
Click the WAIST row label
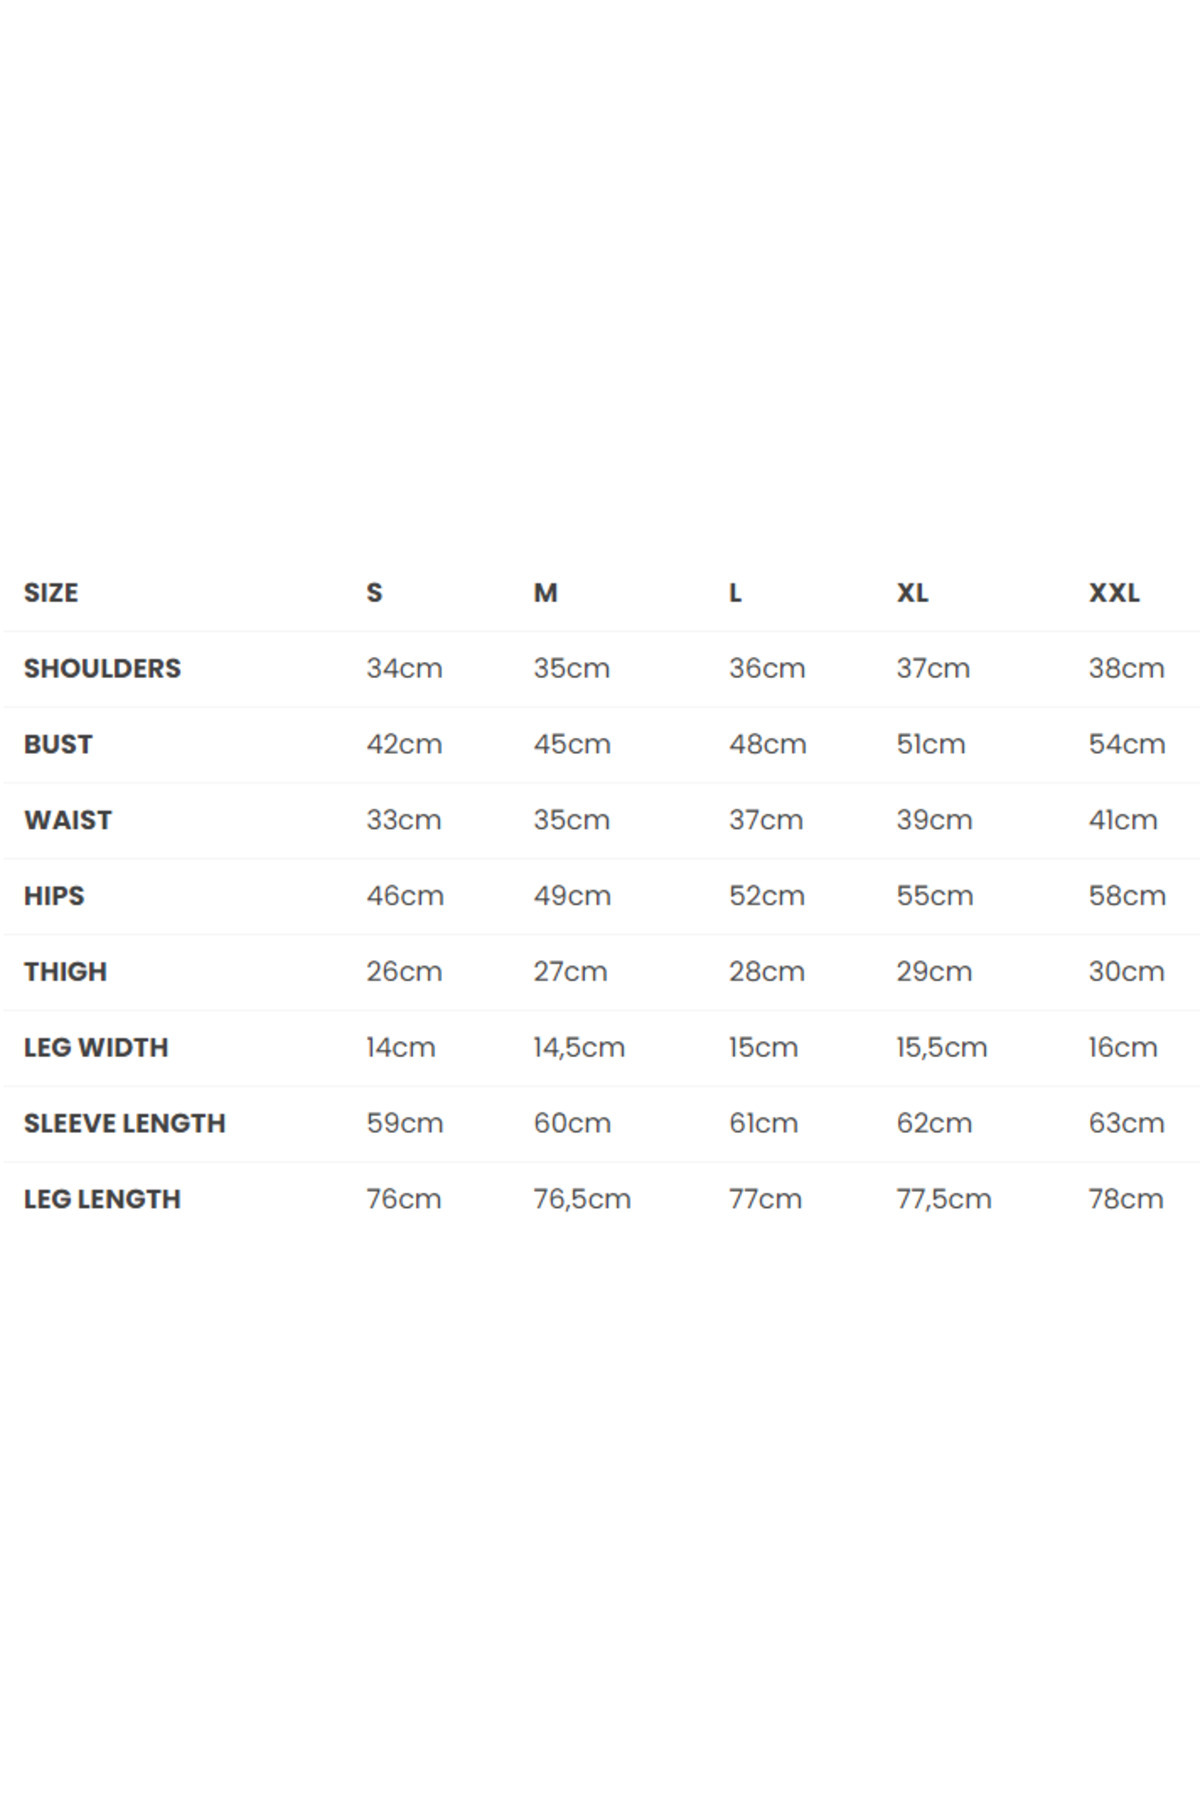68,820
